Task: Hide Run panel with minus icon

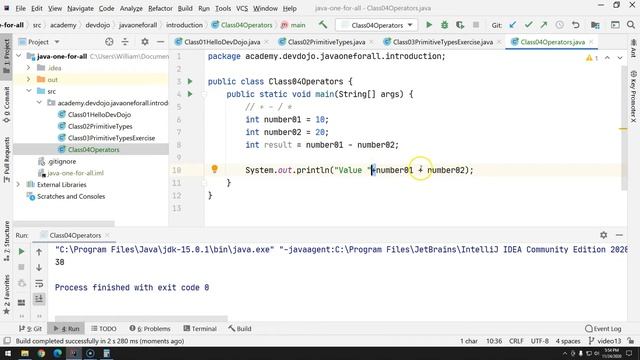Action: coord(619,235)
